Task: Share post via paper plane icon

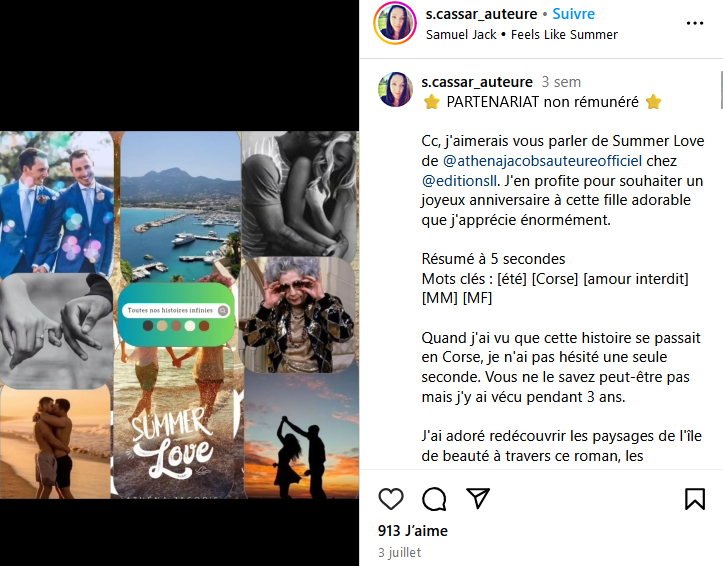Action: coord(478,498)
